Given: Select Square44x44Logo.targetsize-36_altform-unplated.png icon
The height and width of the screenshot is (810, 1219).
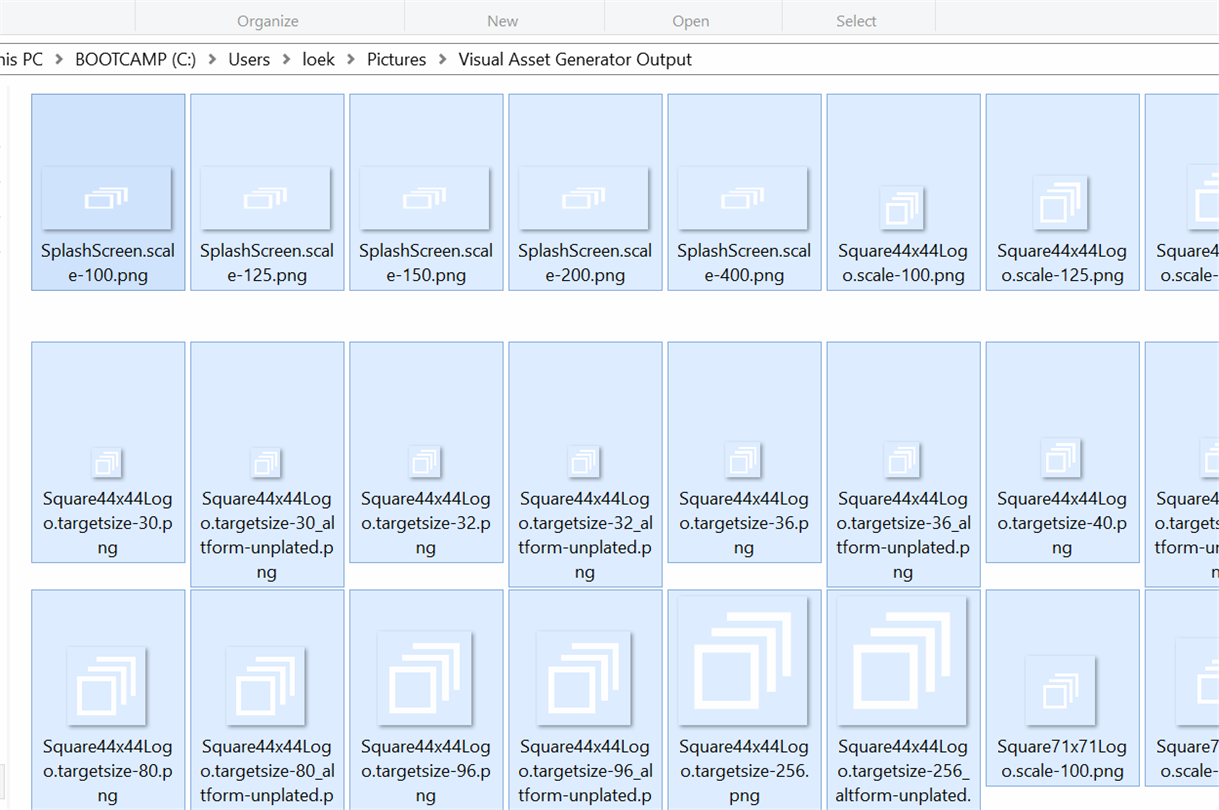Looking at the screenshot, I should 902,460.
